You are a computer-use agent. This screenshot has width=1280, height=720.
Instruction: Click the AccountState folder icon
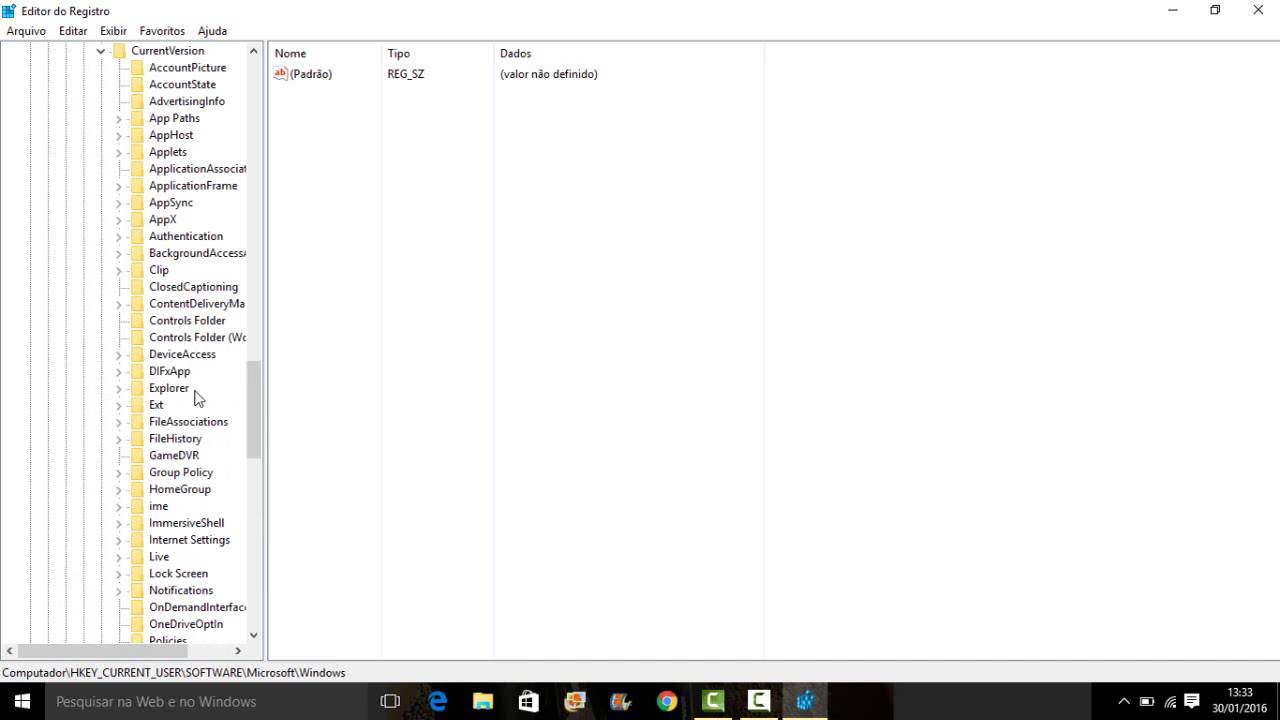[x=137, y=85]
